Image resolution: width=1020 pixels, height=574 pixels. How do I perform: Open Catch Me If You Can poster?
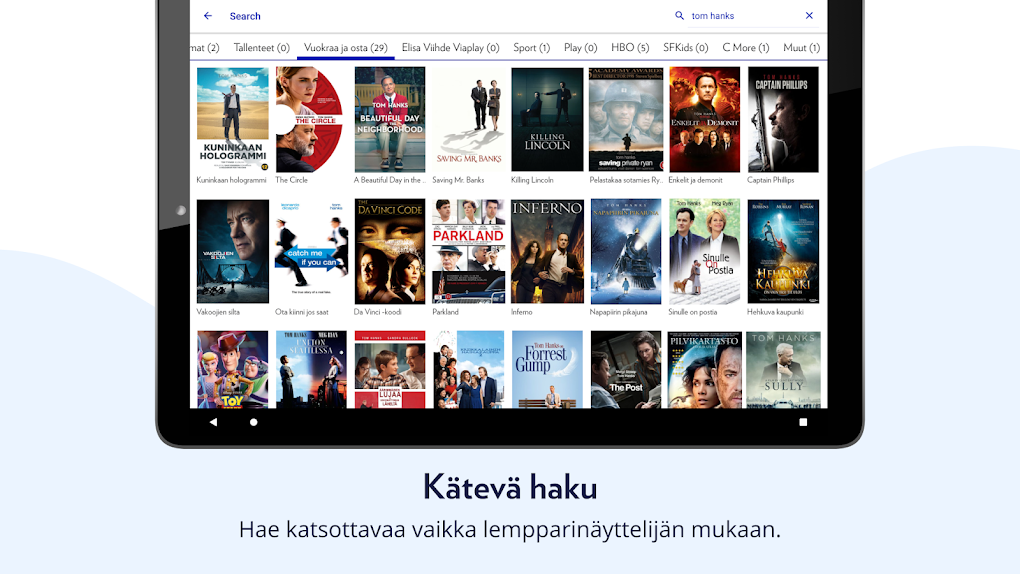pos(311,251)
